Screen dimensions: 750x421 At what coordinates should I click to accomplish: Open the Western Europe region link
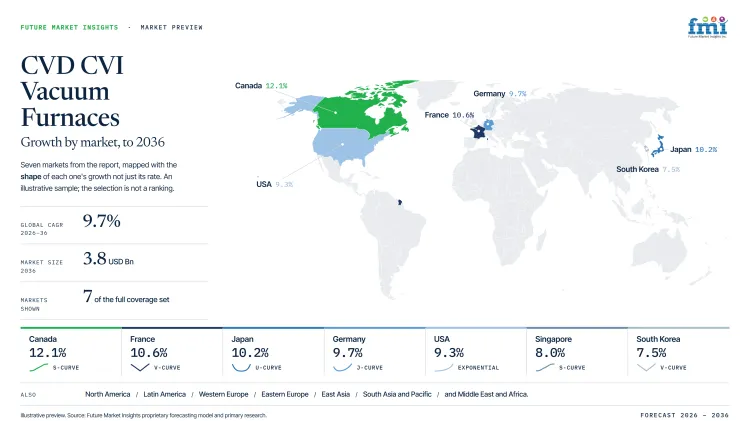[x=223, y=394]
